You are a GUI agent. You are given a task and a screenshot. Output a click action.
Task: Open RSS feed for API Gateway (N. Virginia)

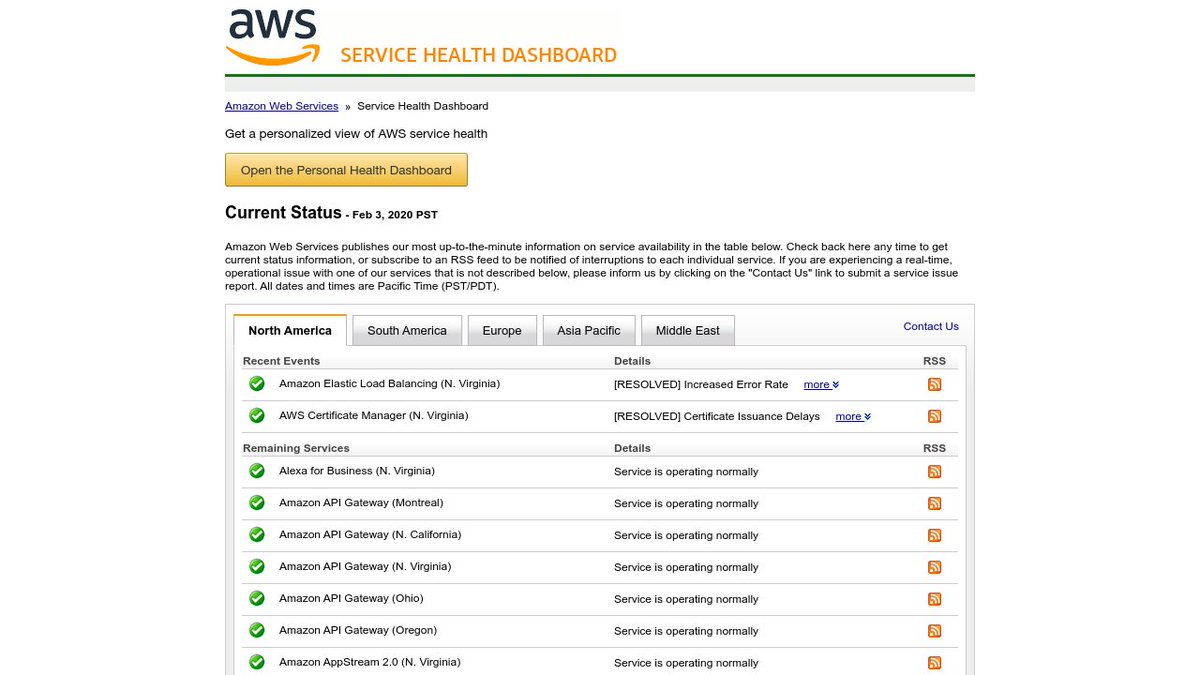tap(934, 568)
